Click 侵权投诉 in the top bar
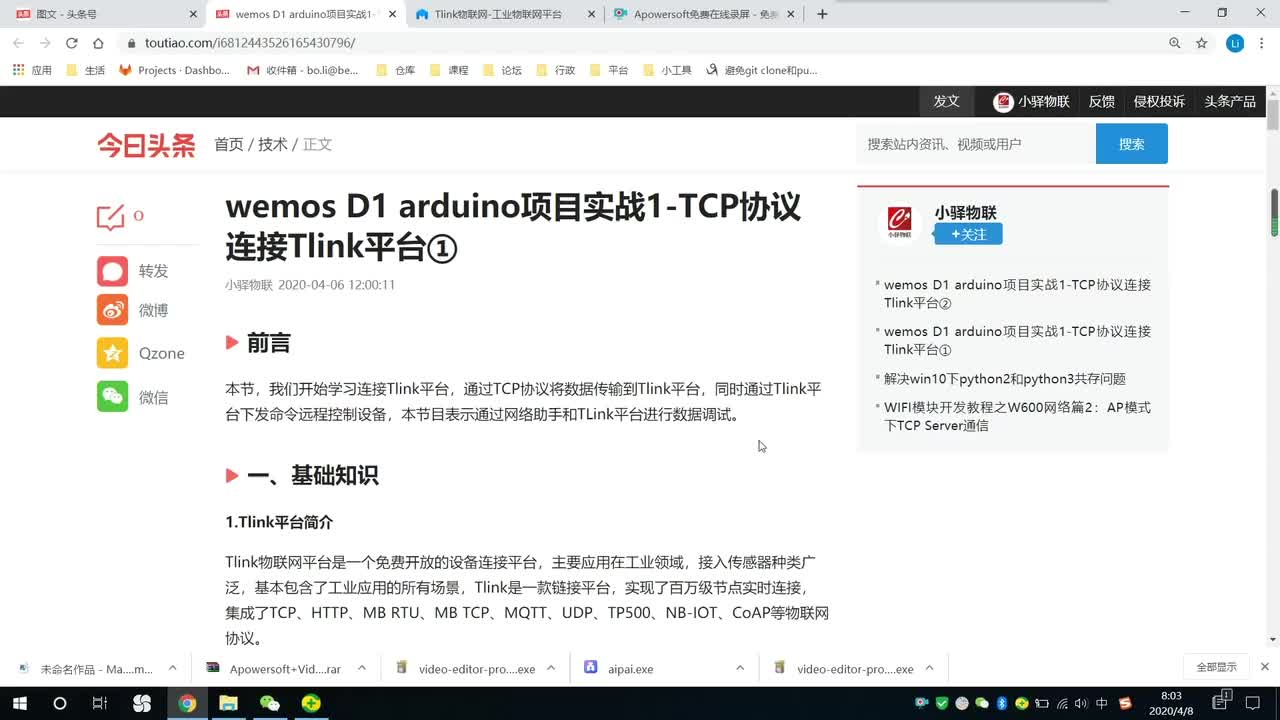The height and width of the screenshot is (720, 1280). 1159,101
